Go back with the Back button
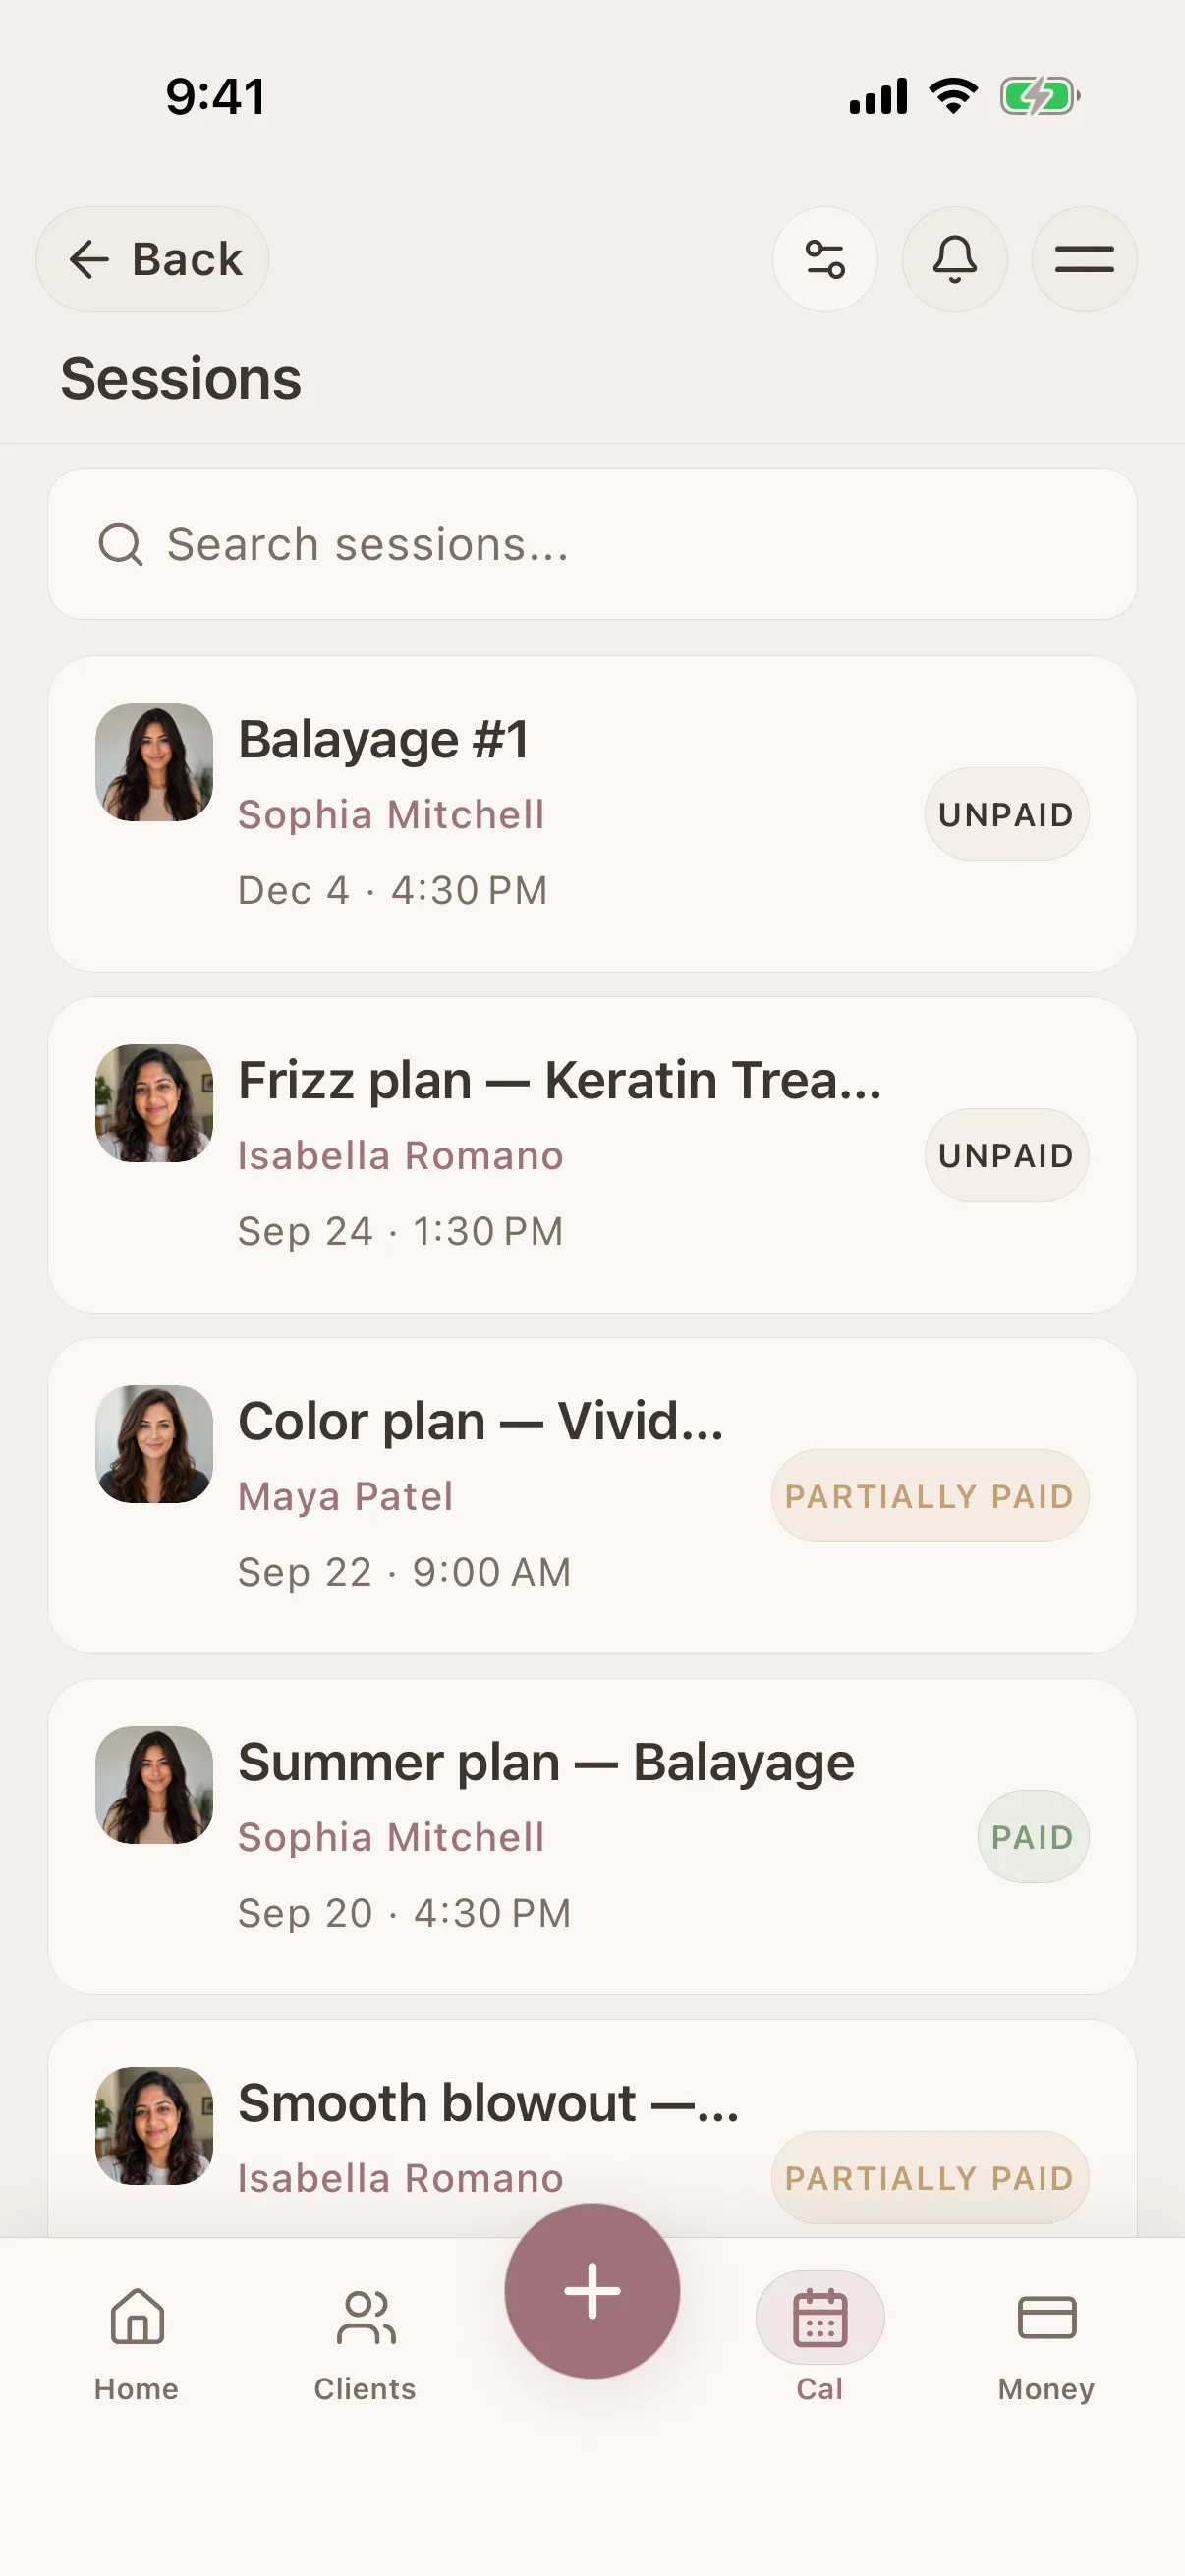This screenshot has height=2576, width=1185. coord(152,259)
